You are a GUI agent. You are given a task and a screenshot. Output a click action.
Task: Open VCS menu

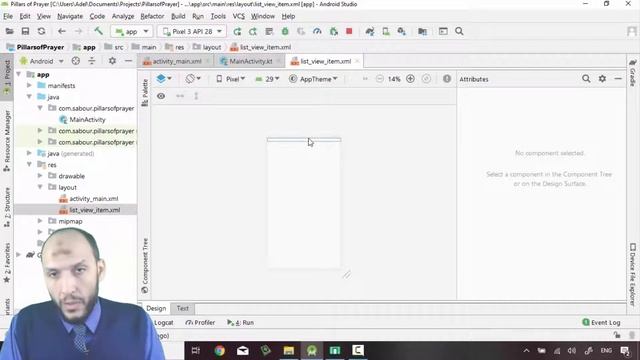pos(238,16)
